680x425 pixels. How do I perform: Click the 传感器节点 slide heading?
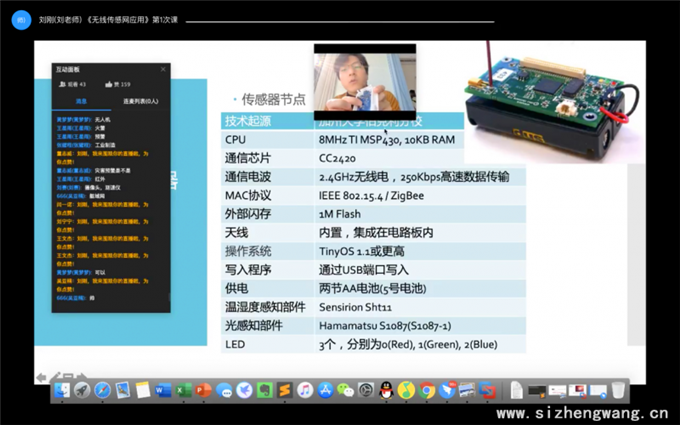(273, 99)
